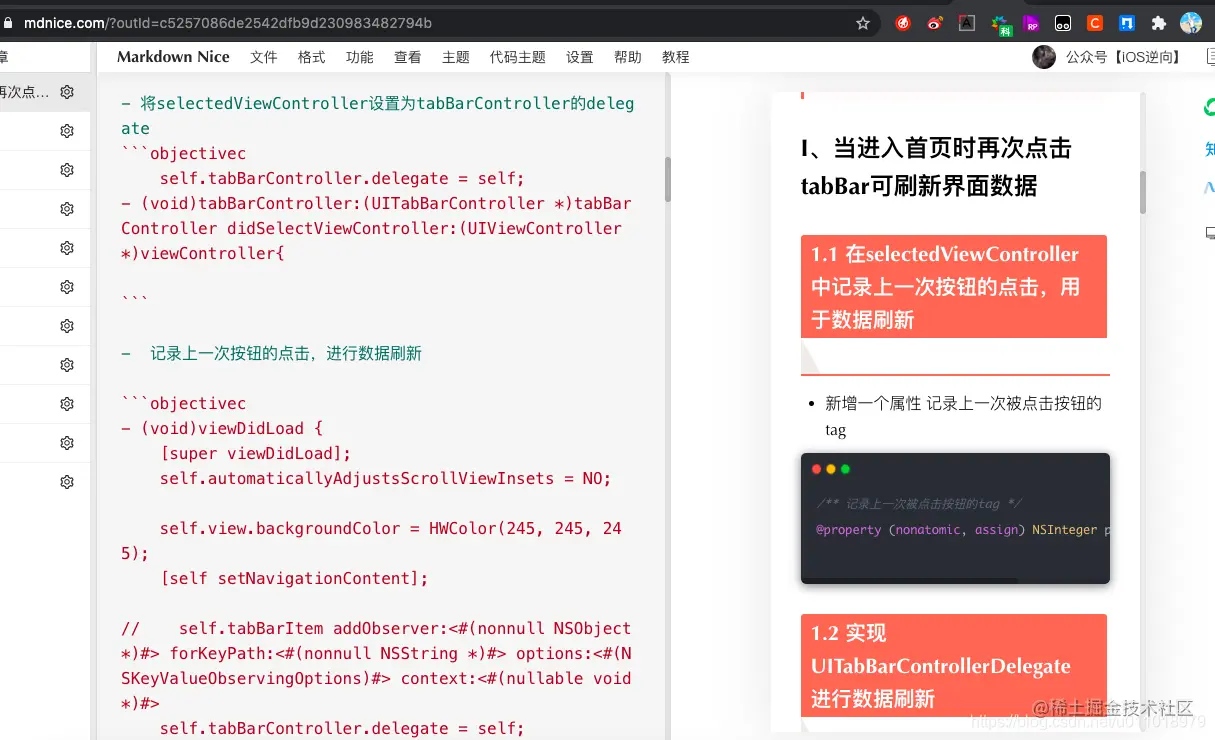
Task: Open the browser extensions puzzle-piece menu
Action: pyautogui.click(x=1158, y=22)
